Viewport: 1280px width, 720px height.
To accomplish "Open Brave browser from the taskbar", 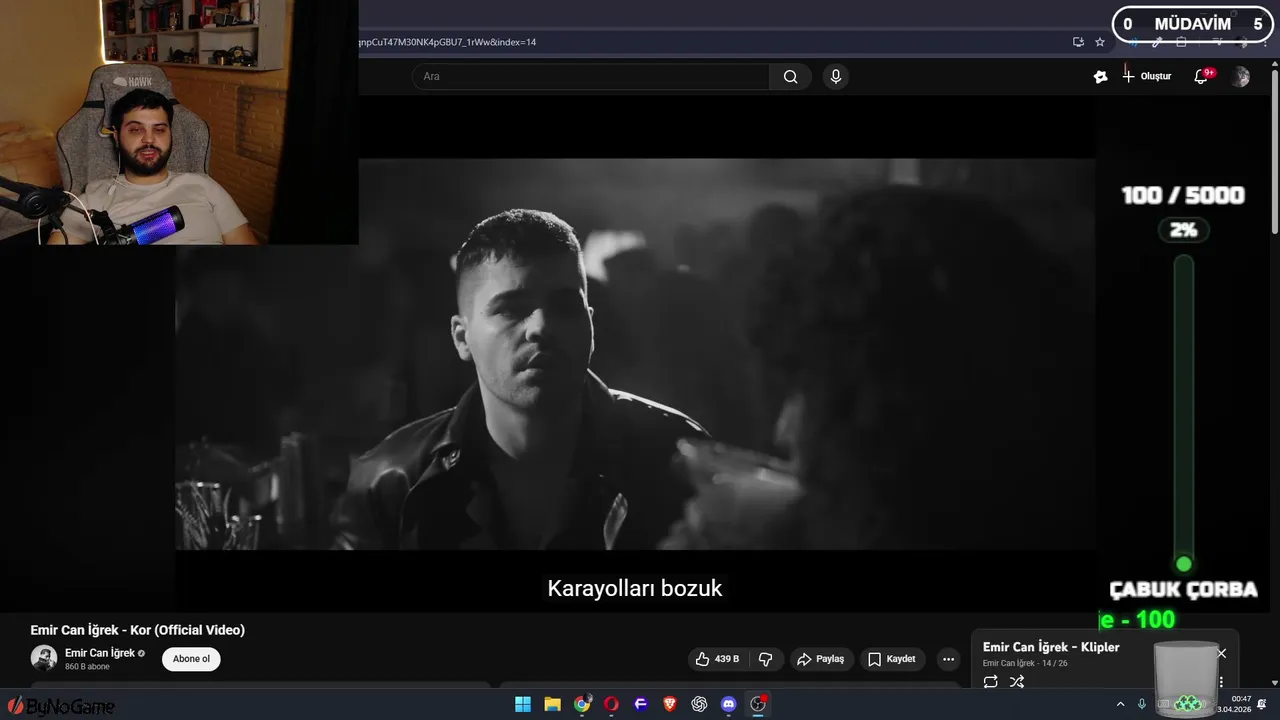I will 670,704.
